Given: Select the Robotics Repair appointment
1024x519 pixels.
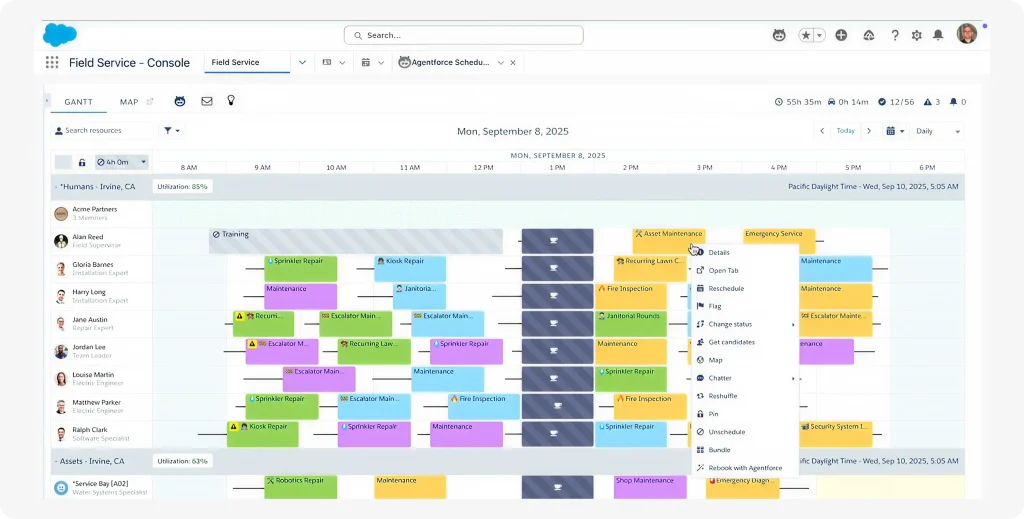Looking at the screenshot, I should point(300,486).
